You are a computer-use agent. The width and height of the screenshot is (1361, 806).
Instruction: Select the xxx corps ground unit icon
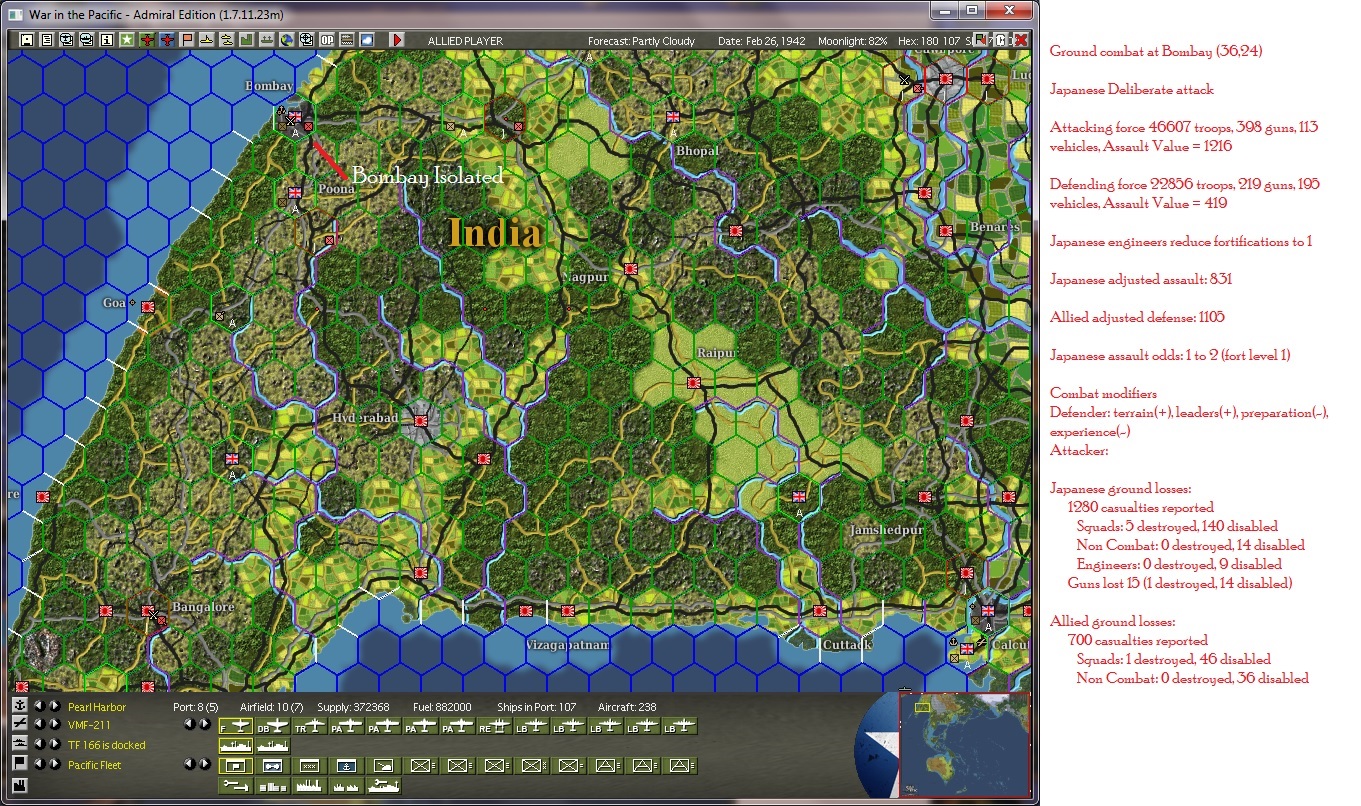pyautogui.click(x=310, y=766)
